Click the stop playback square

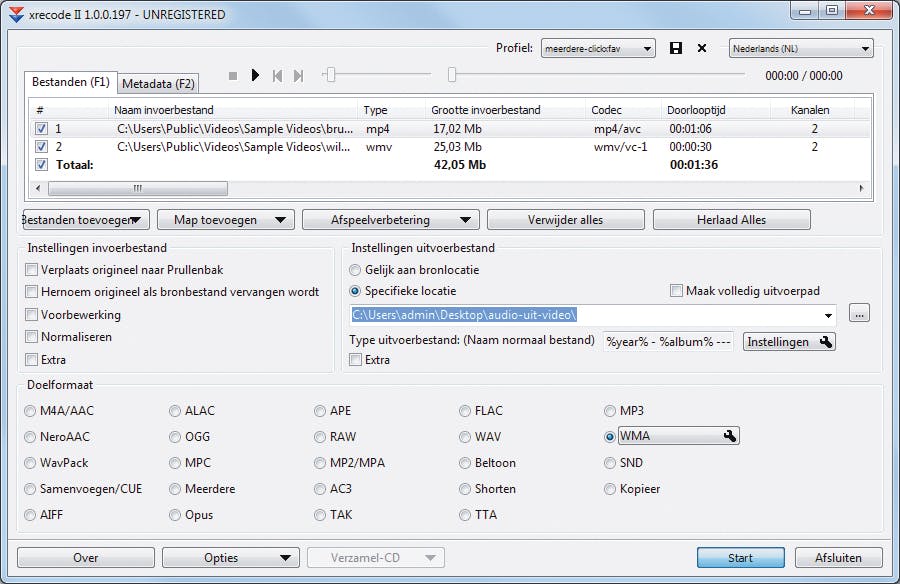click(x=232, y=76)
